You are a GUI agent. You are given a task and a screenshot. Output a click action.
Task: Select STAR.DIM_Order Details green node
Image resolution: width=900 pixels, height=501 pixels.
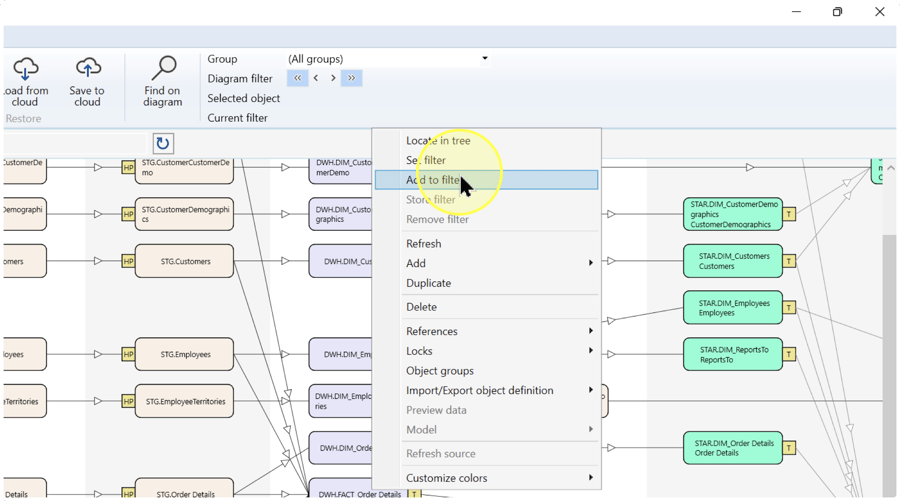click(733, 448)
